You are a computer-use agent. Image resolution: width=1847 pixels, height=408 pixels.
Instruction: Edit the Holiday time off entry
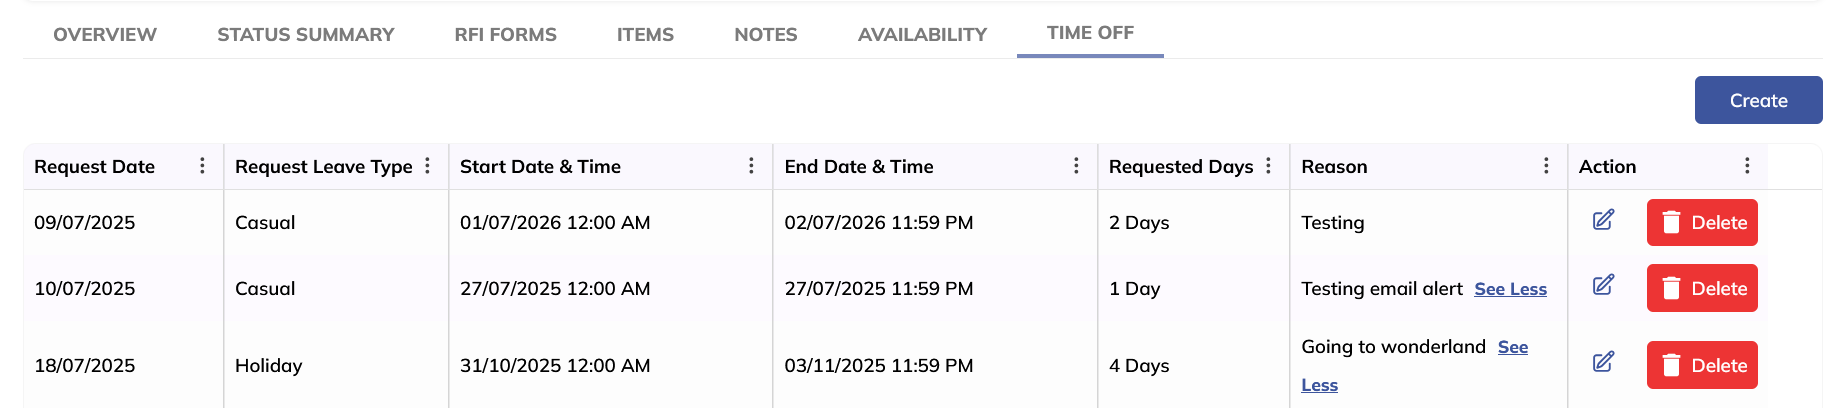[1603, 362]
